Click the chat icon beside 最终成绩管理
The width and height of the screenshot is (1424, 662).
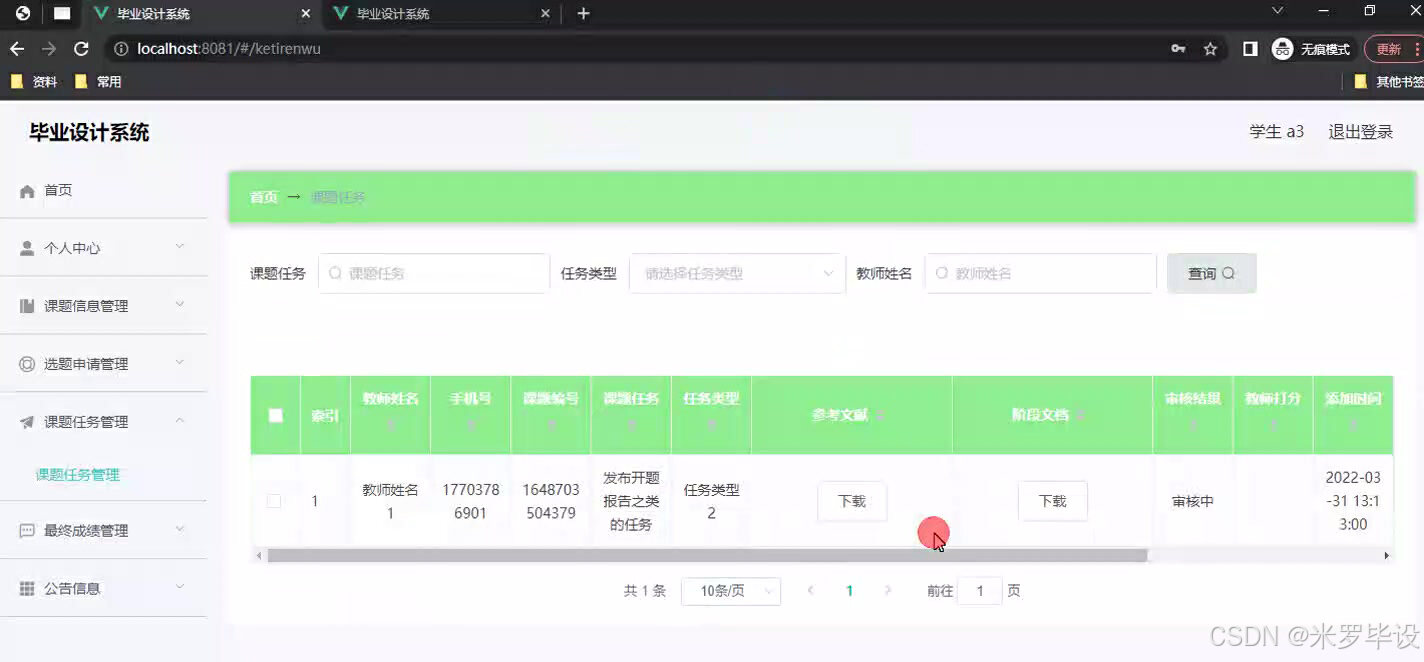(x=25, y=529)
